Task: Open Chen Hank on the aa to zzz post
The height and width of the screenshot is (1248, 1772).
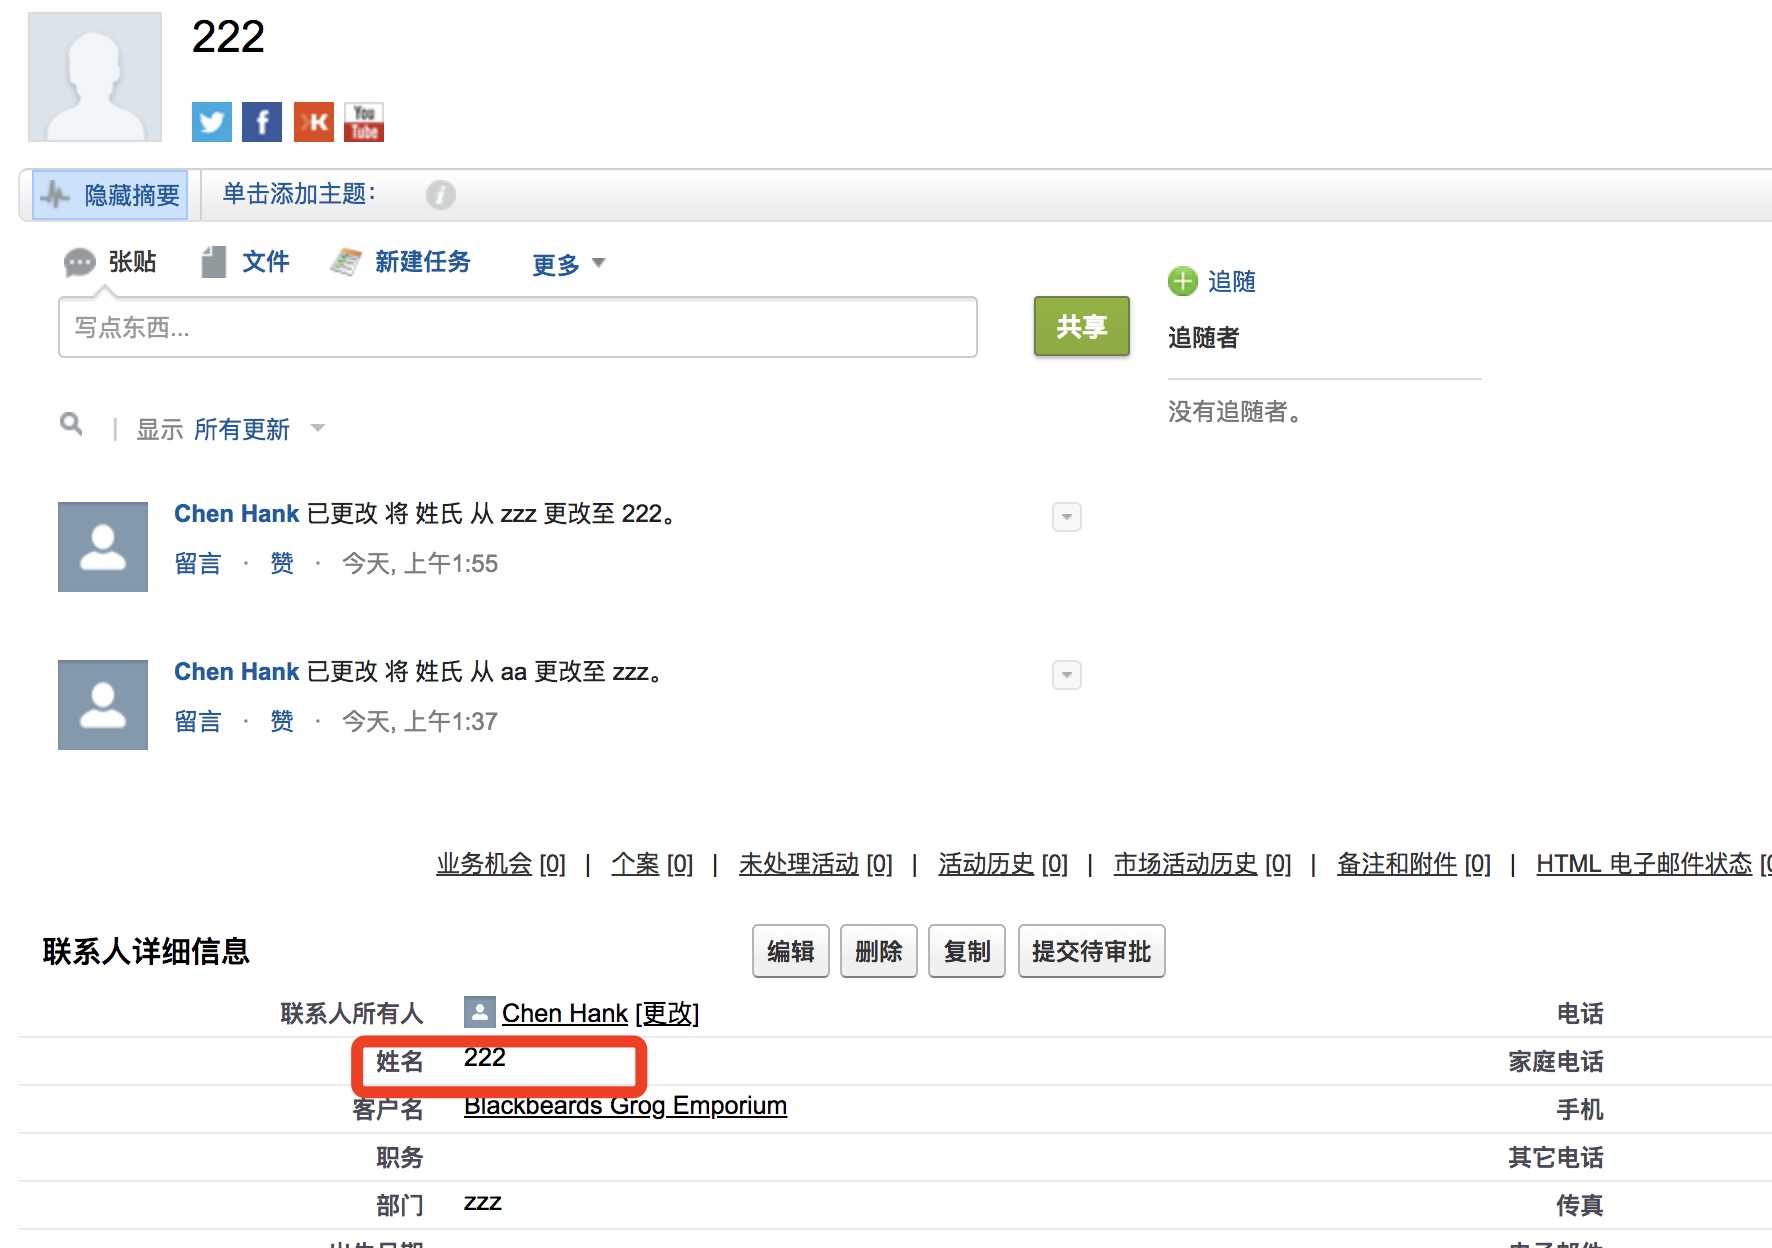Action: click(x=237, y=672)
